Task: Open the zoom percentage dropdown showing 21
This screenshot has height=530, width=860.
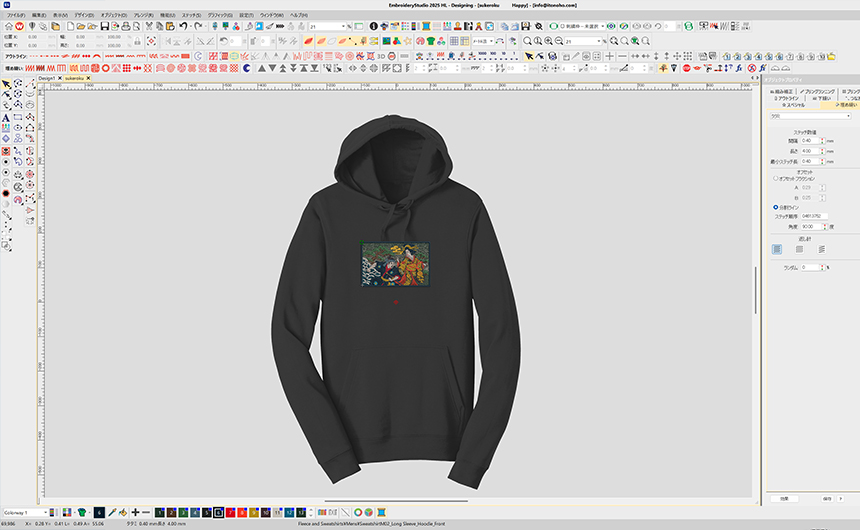Action: [347, 26]
